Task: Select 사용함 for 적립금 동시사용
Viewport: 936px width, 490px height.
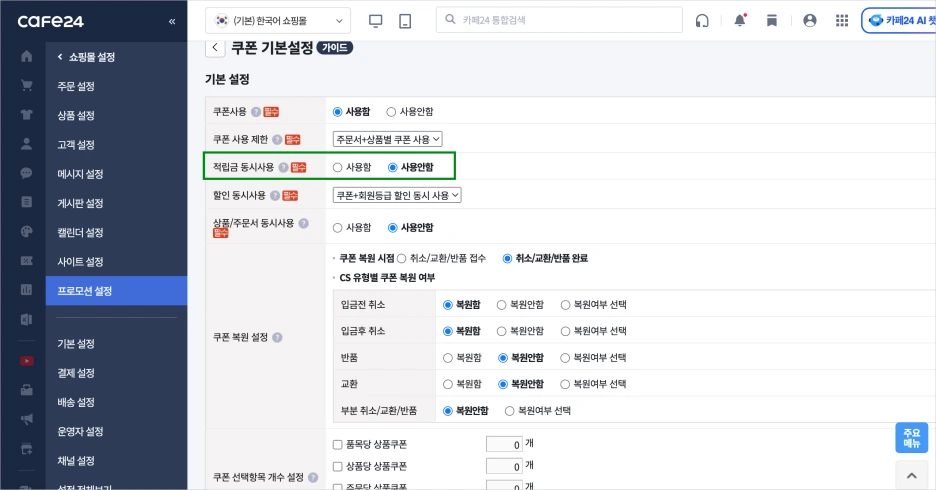Action: [x=337, y=167]
